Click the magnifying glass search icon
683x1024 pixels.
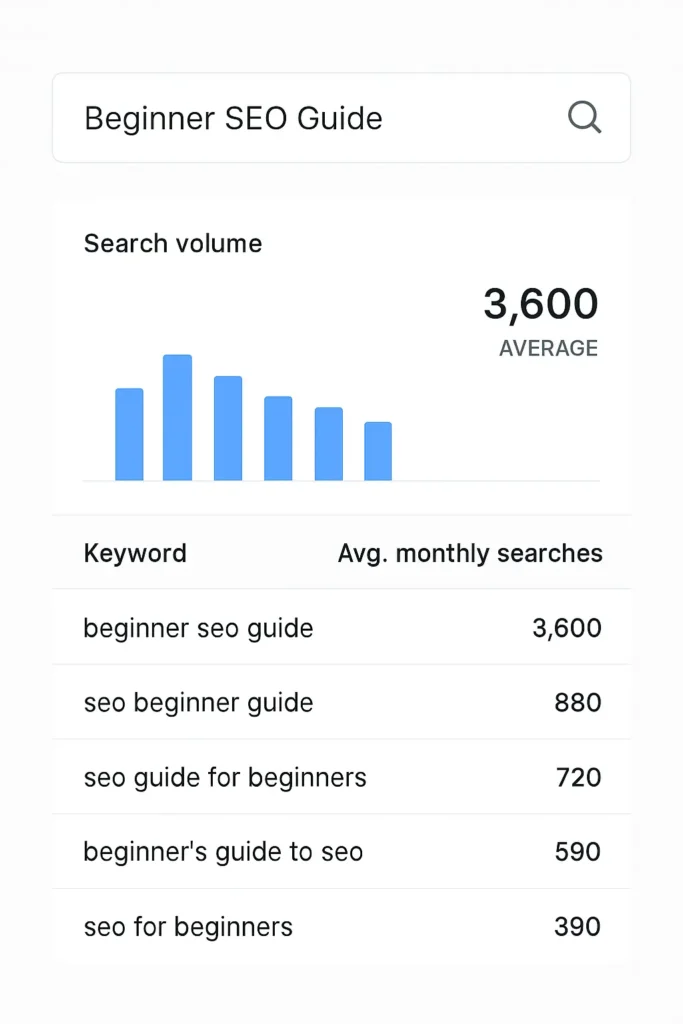(585, 117)
